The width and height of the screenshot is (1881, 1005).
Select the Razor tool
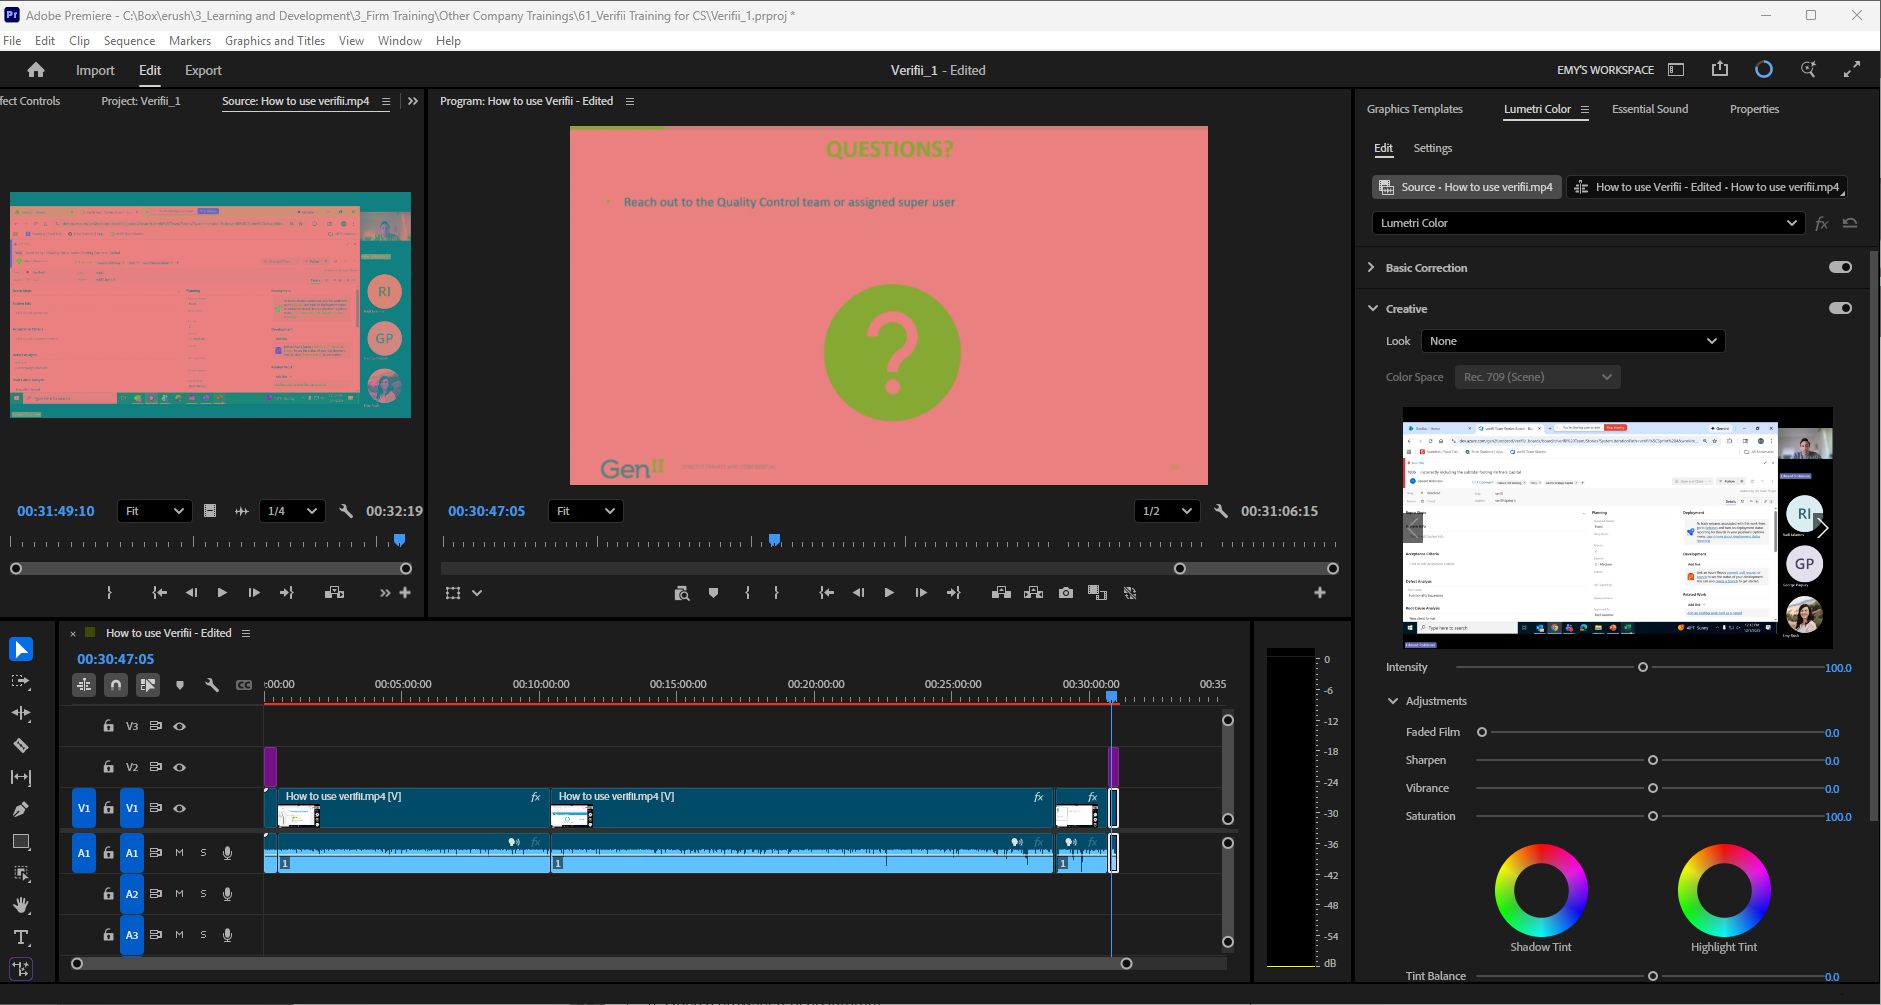coord(21,745)
